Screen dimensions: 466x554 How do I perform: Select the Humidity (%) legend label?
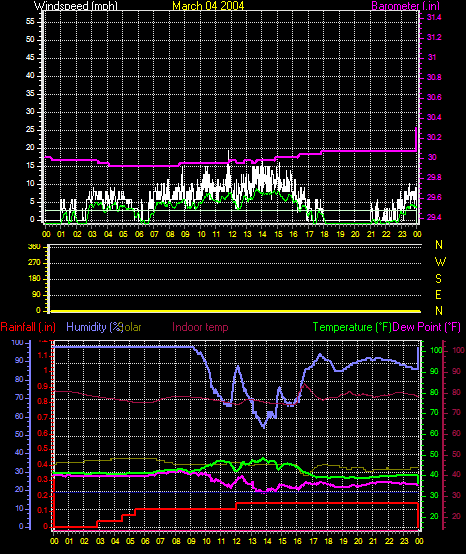pyautogui.click(x=94, y=327)
